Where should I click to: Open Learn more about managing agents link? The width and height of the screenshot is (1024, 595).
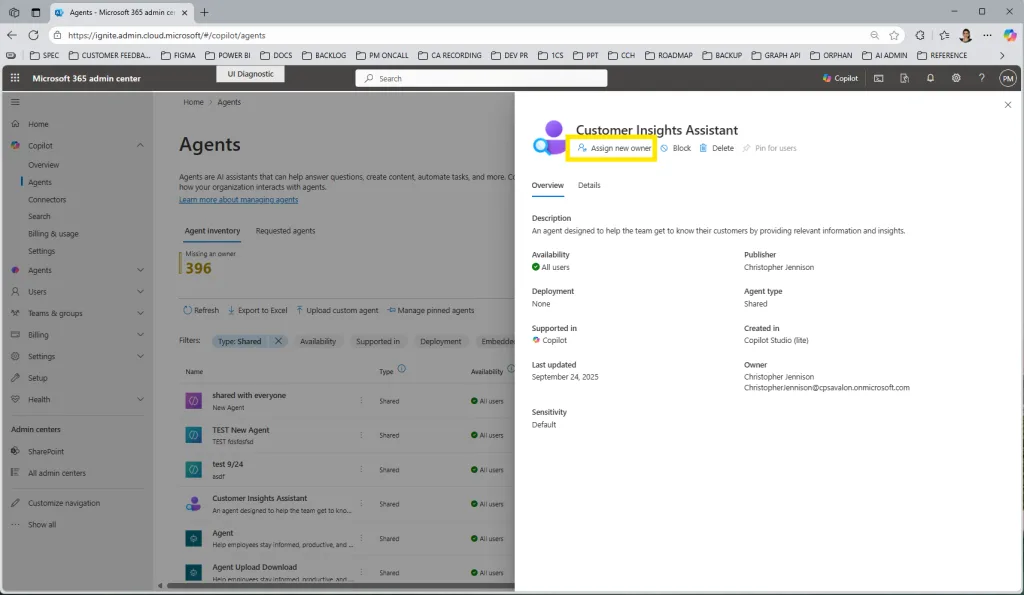[238, 200]
